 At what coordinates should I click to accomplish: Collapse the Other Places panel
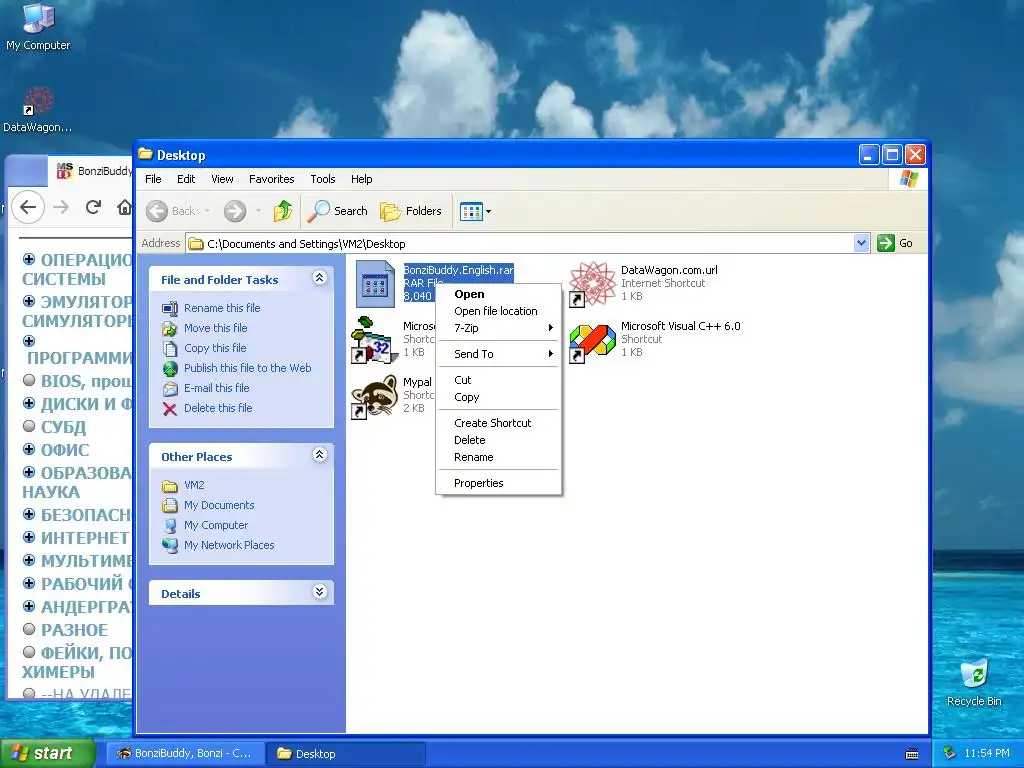click(x=319, y=455)
